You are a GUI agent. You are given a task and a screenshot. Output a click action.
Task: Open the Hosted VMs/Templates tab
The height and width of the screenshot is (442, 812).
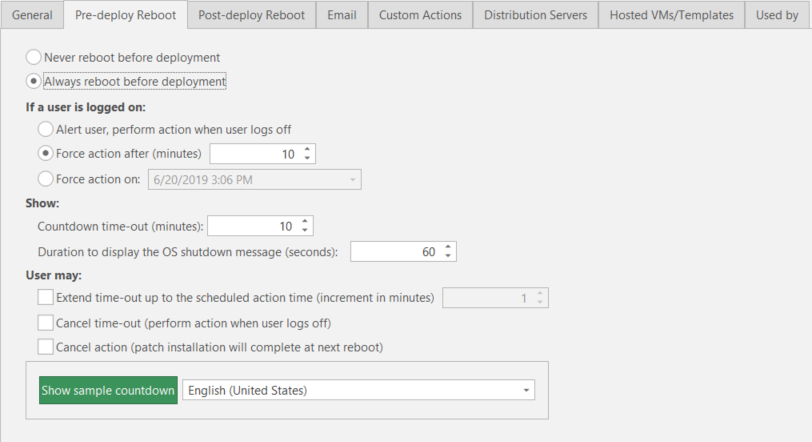pyautogui.click(x=671, y=15)
